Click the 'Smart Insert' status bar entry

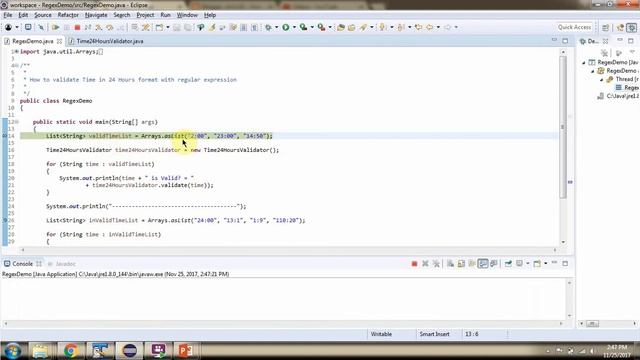click(x=434, y=334)
